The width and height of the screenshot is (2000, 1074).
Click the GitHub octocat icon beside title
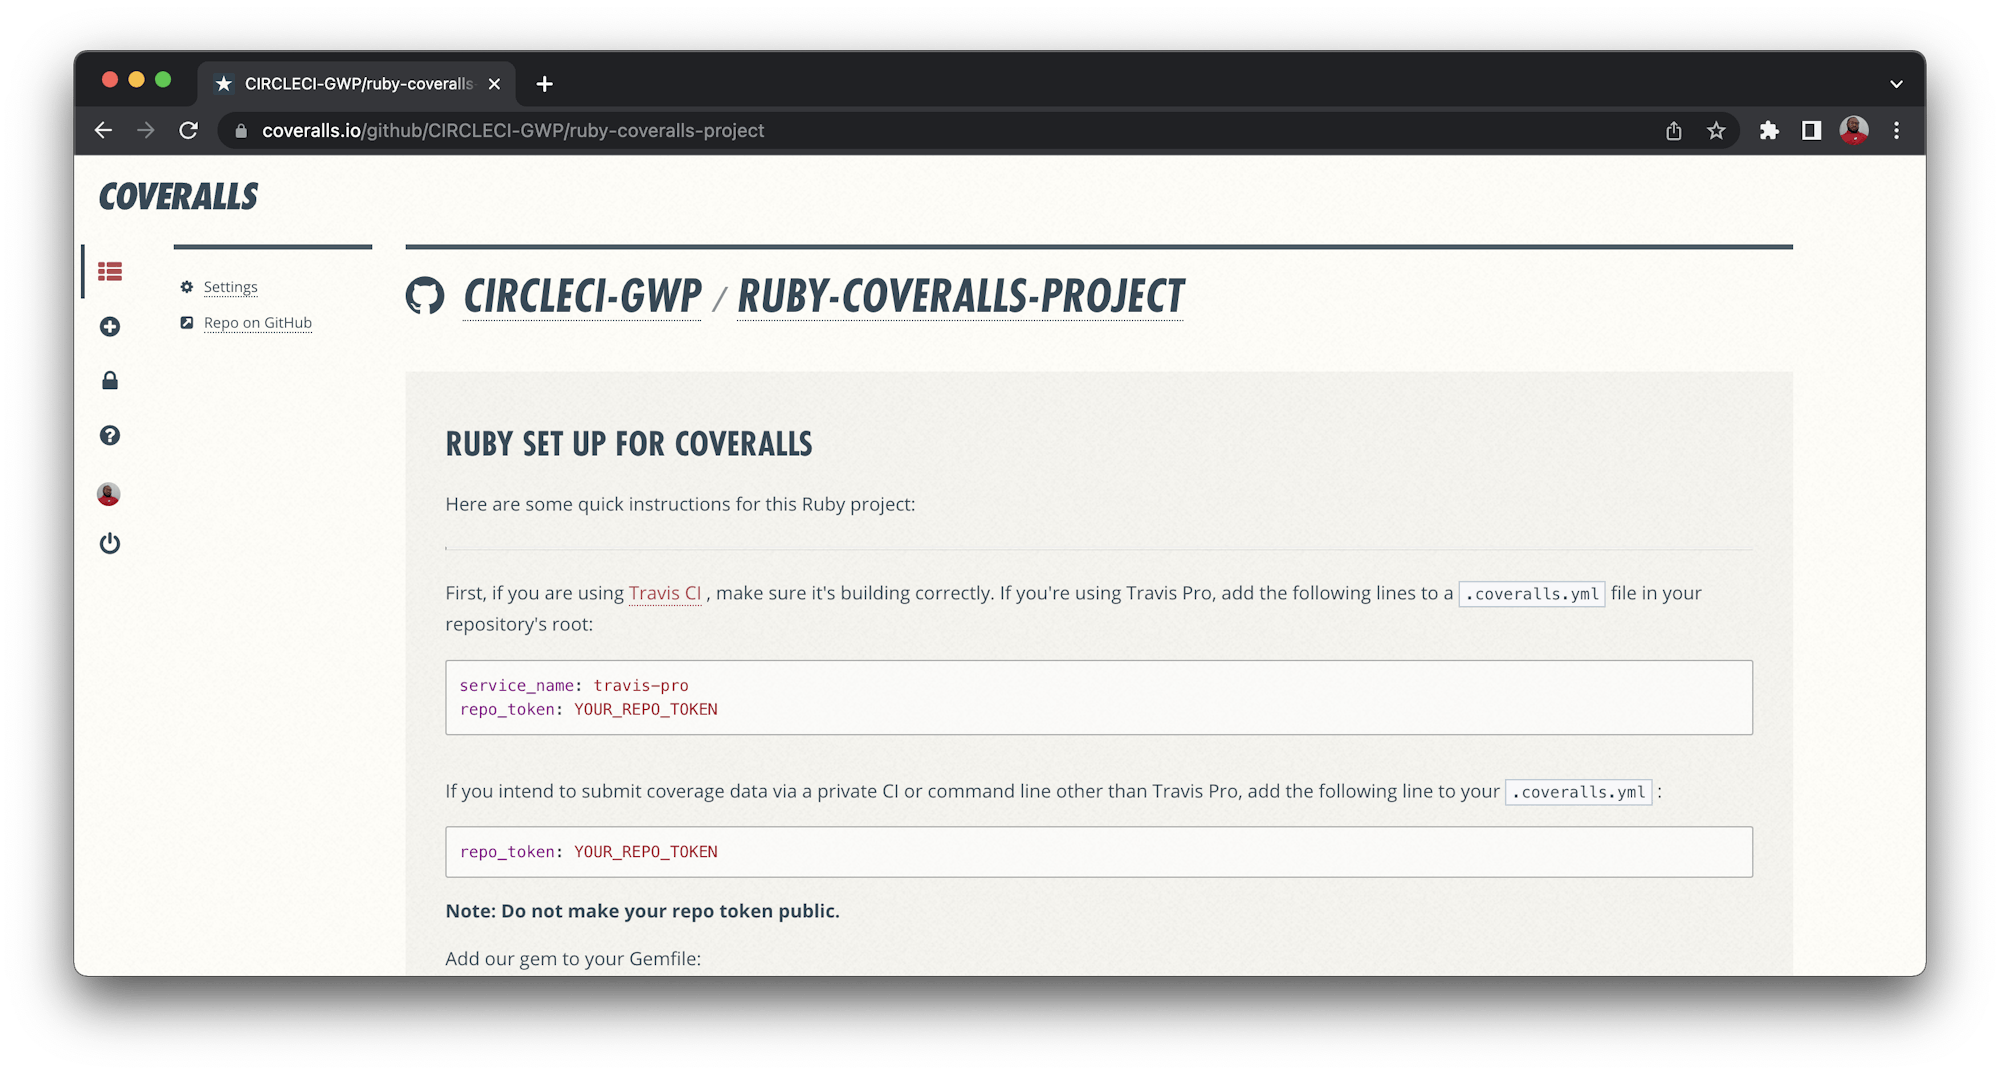[425, 296]
